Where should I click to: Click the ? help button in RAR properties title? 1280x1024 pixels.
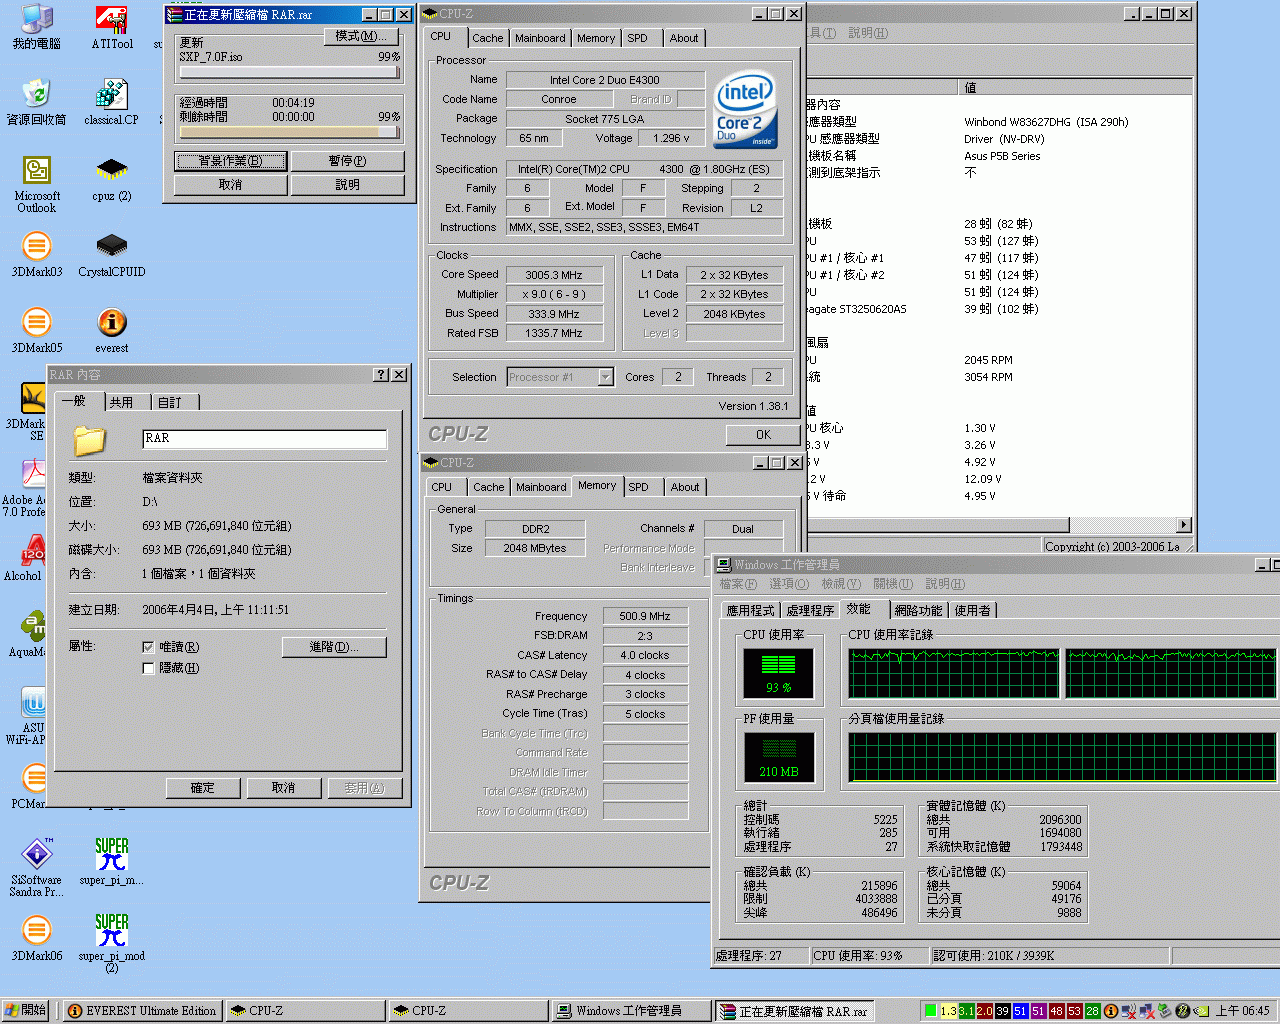(x=381, y=374)
